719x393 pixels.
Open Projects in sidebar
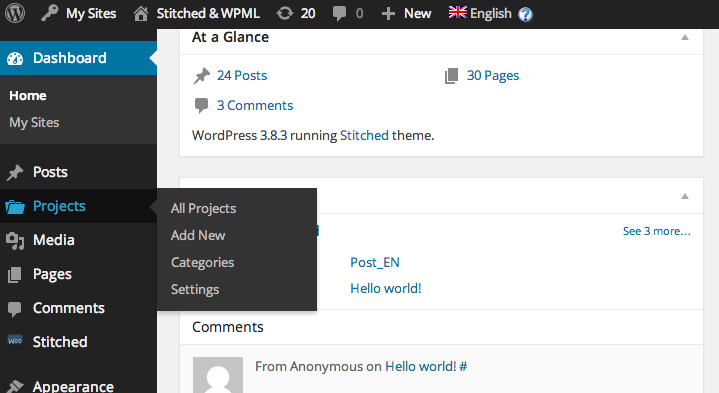pos(59,206)
